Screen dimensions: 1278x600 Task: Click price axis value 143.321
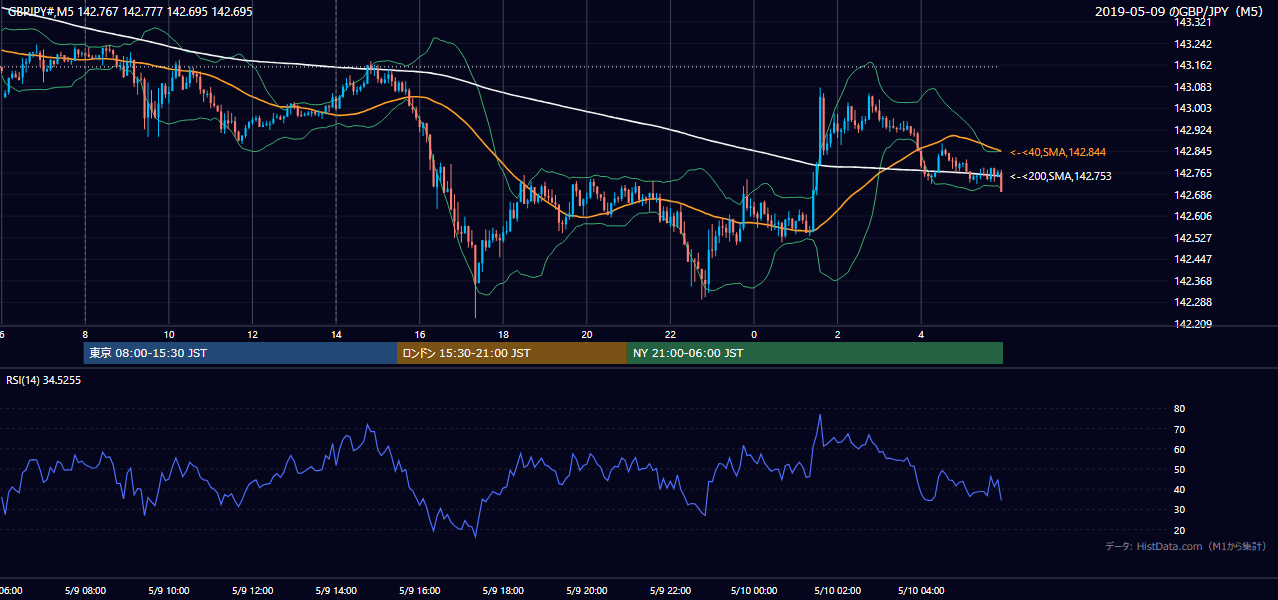click(1191, 22)
